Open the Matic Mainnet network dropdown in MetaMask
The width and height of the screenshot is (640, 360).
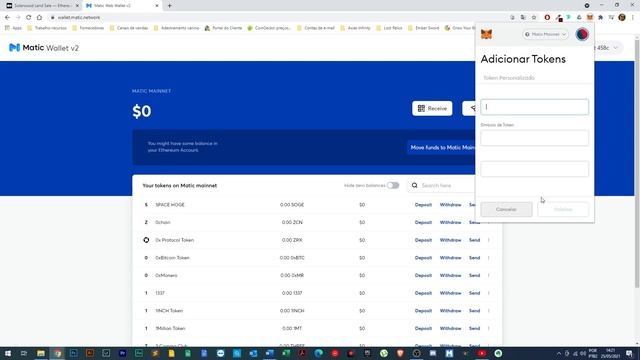[546, 34]
